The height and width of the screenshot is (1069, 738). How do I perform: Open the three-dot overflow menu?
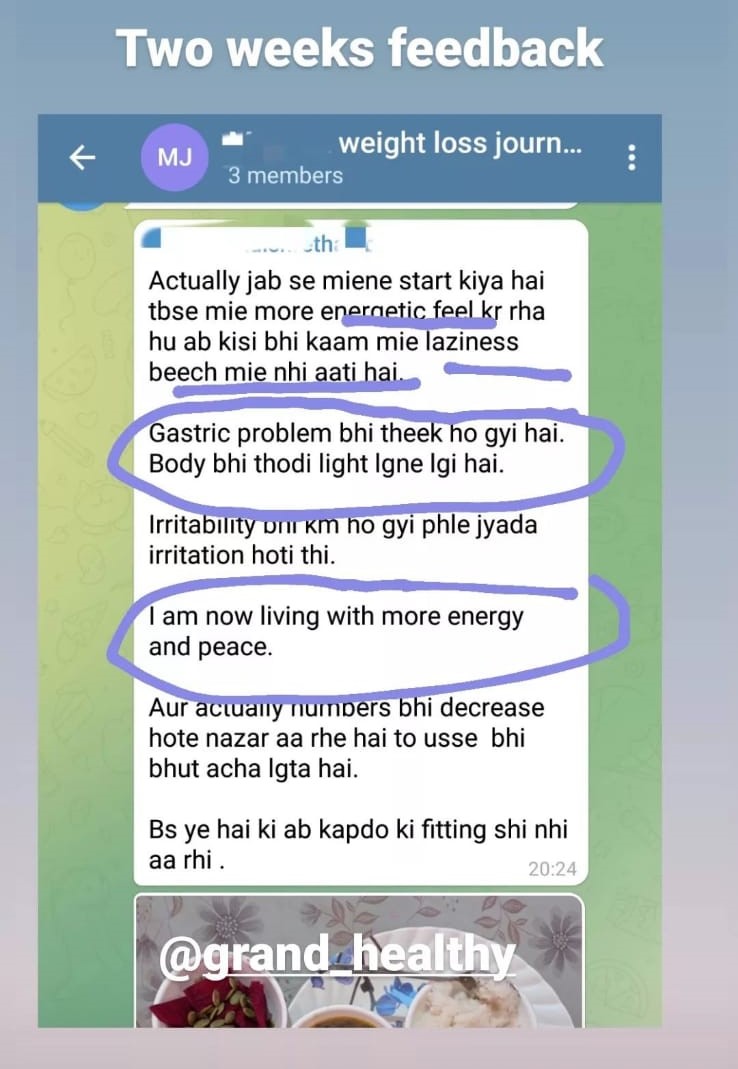(x=632, y=157)
